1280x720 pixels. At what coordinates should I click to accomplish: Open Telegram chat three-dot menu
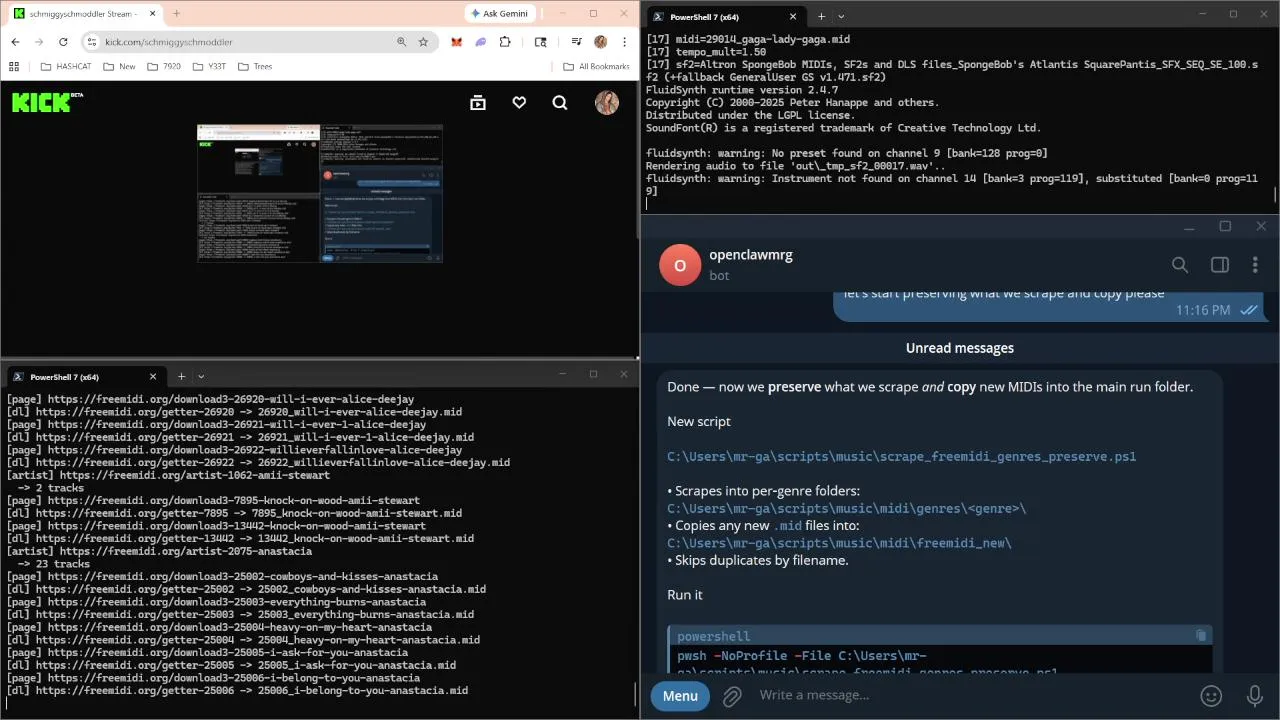1255,265
